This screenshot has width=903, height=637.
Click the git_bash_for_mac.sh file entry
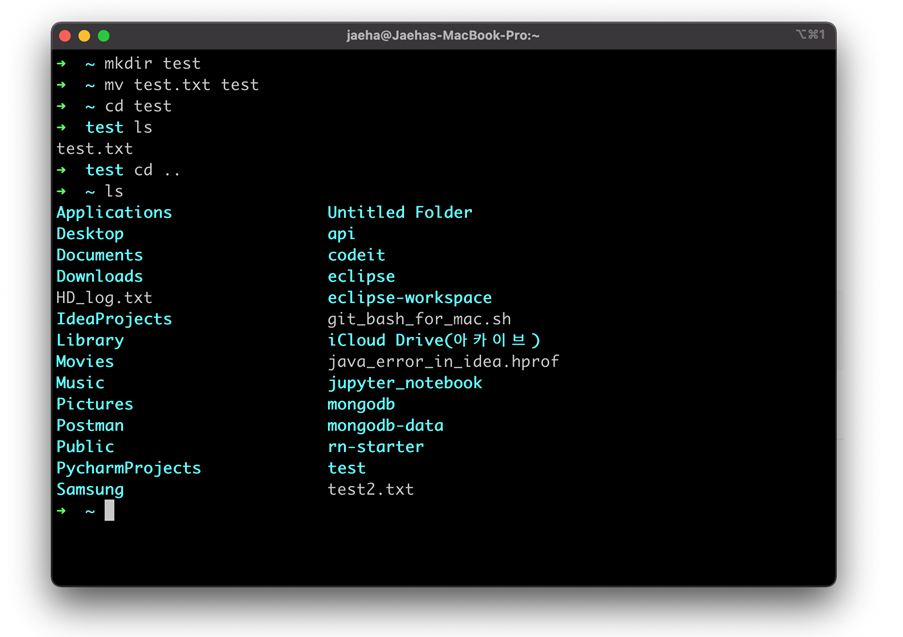[x=419, y=319]
